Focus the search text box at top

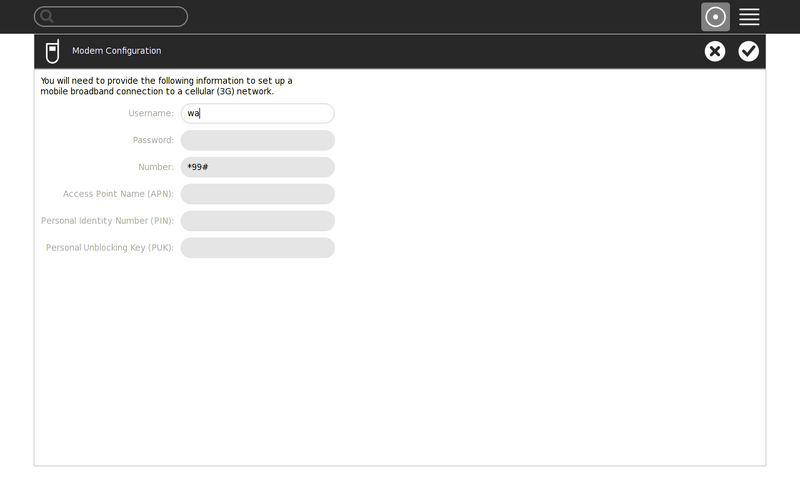pos(118,17)
